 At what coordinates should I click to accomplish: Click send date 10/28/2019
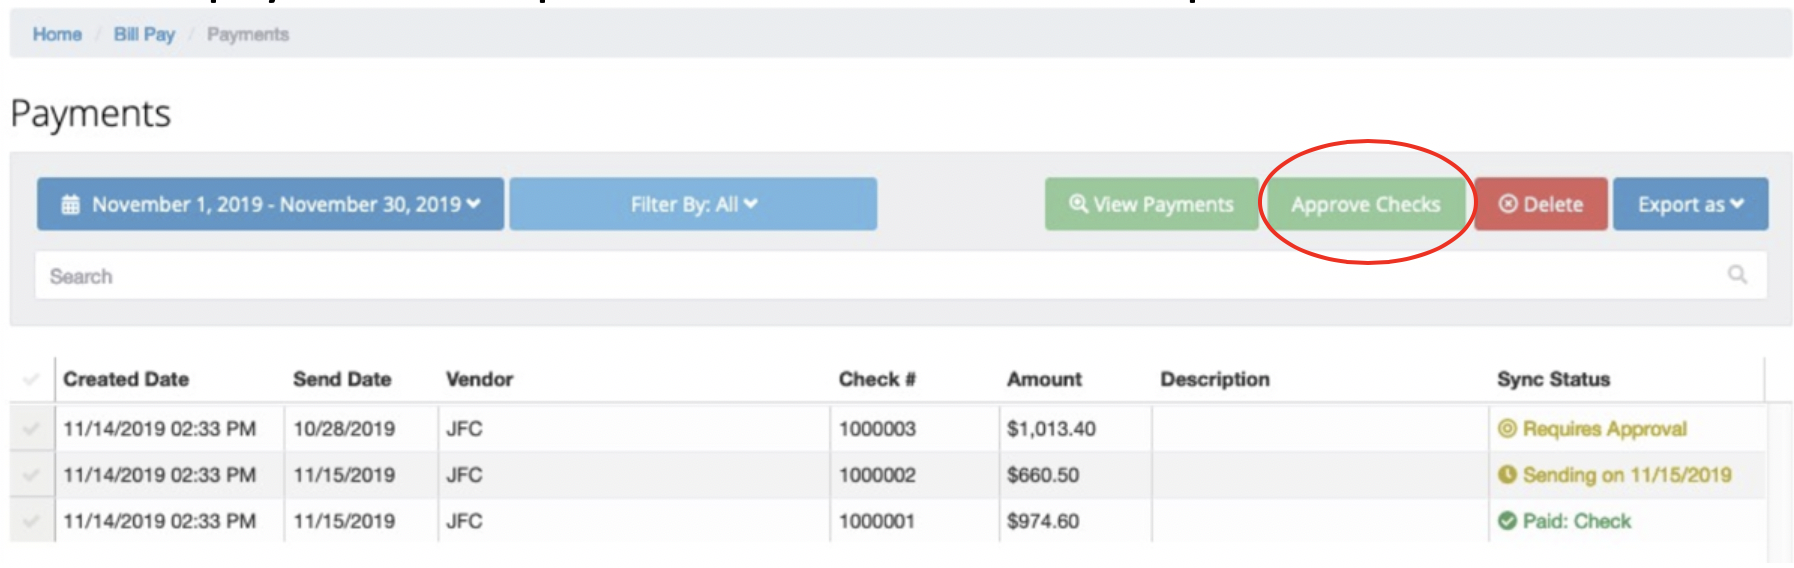point(344,429)
